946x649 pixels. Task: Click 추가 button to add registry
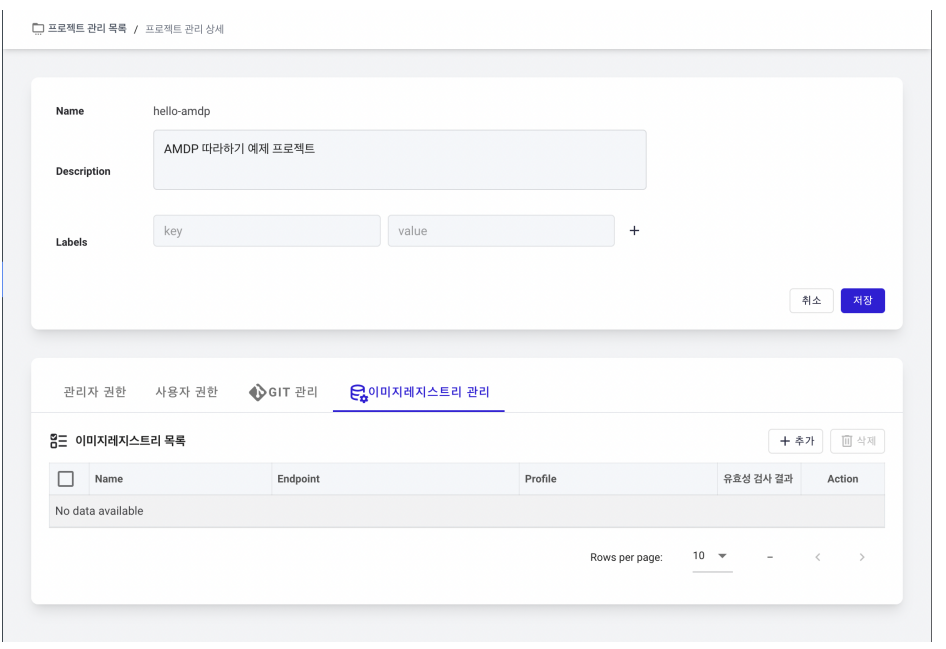point(796,441)
